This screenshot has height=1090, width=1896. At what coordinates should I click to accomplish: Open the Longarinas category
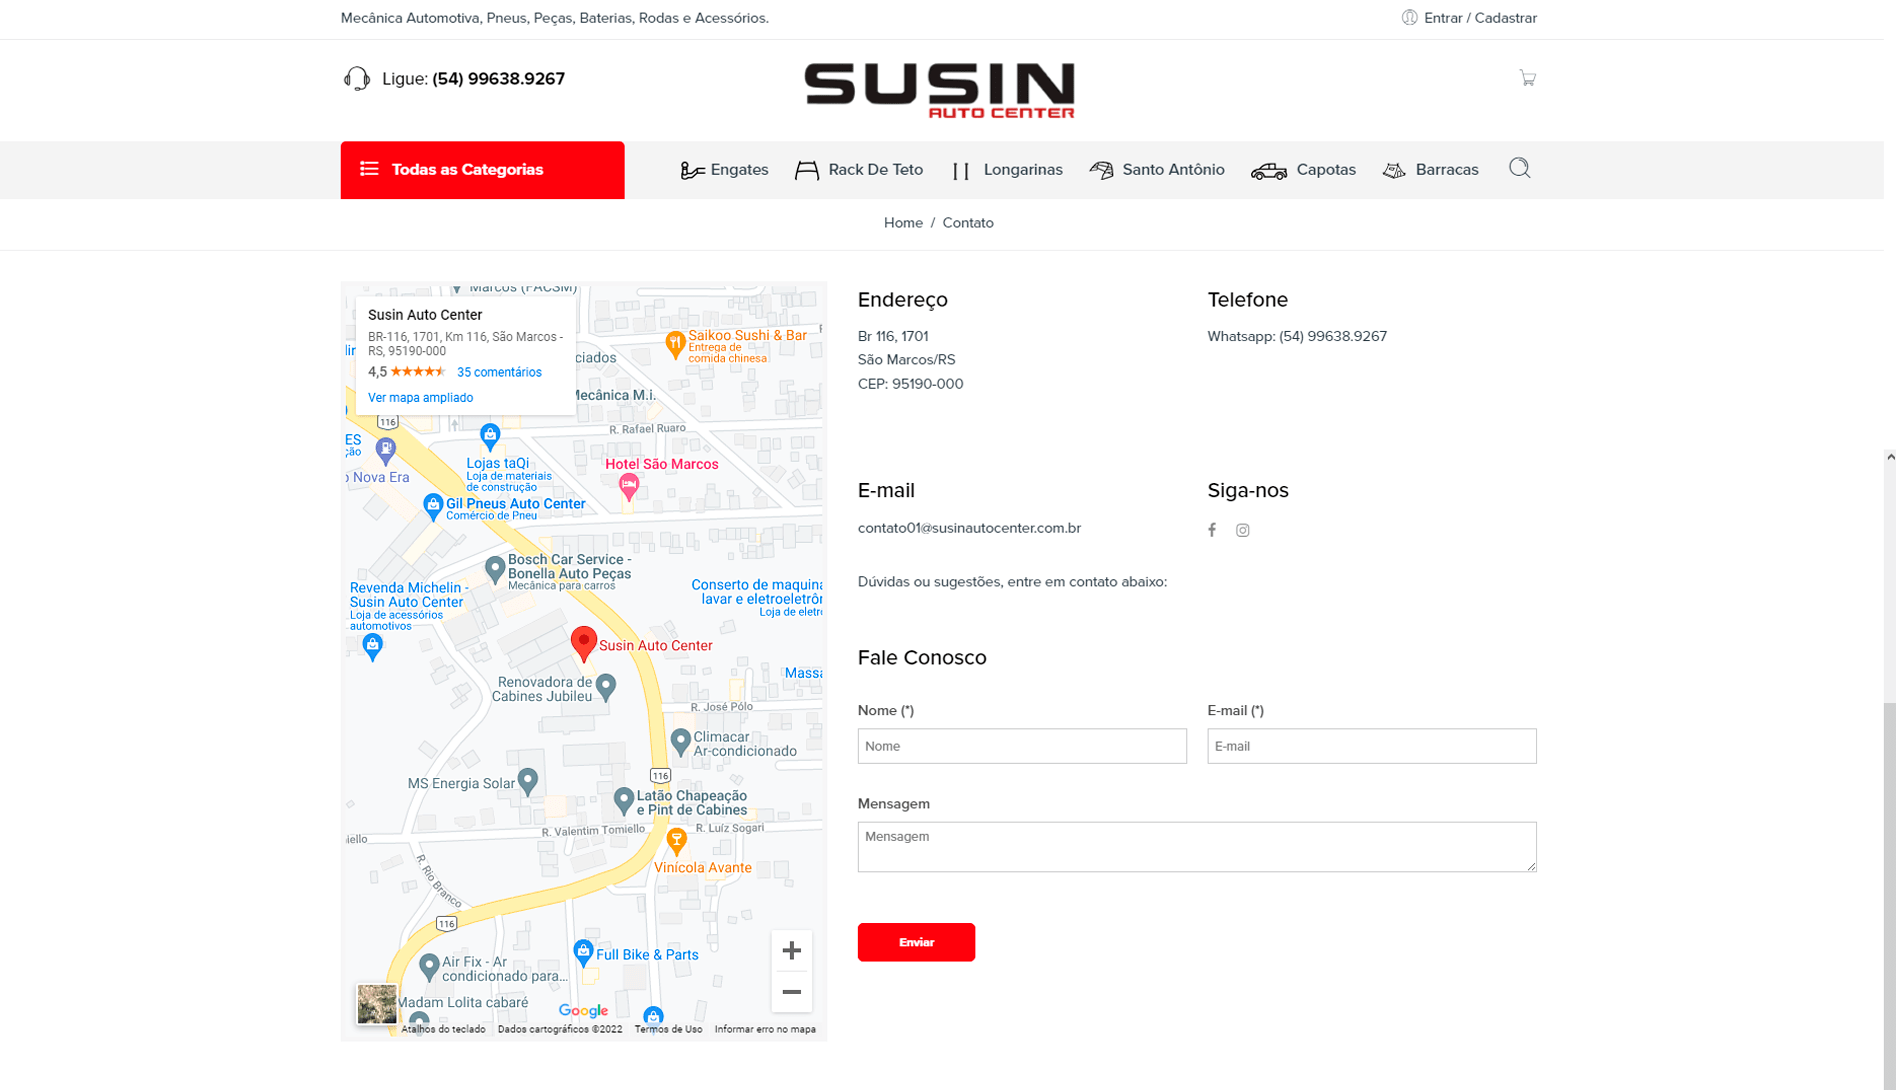point(1007,170)
